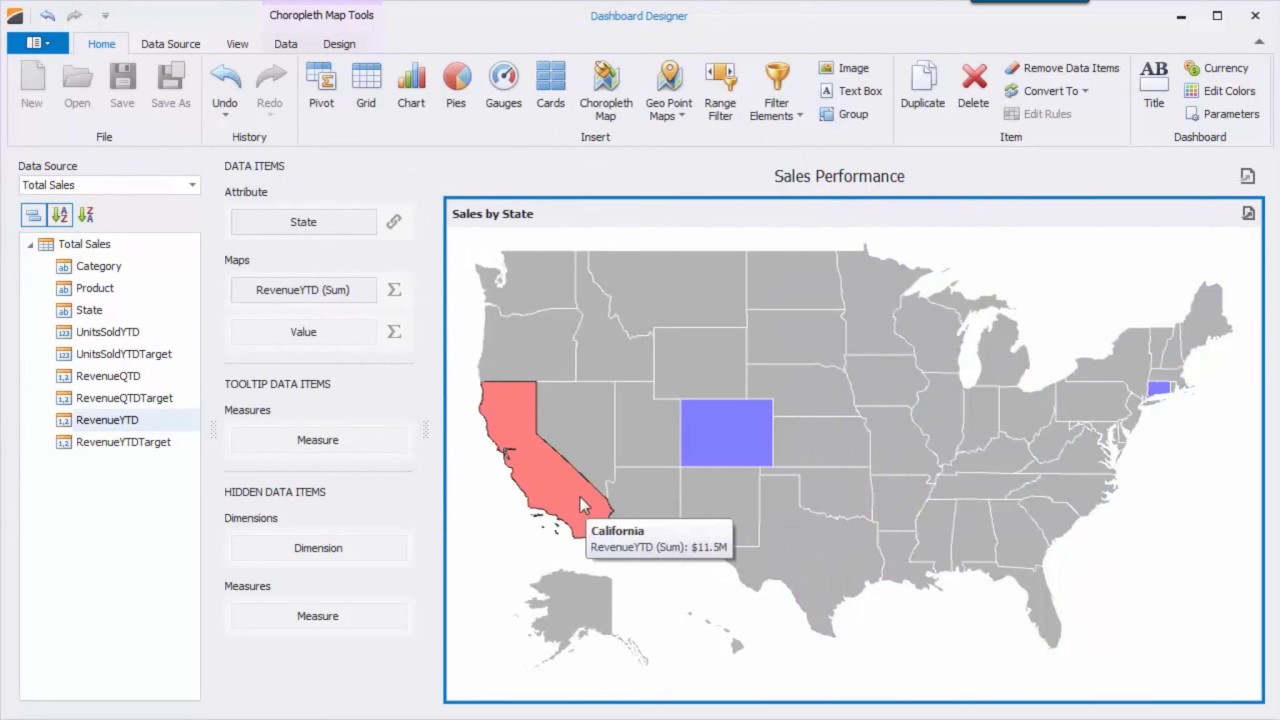Click the State attribute data item
This screenshot has width=1280, height=720.
(303, 222)
